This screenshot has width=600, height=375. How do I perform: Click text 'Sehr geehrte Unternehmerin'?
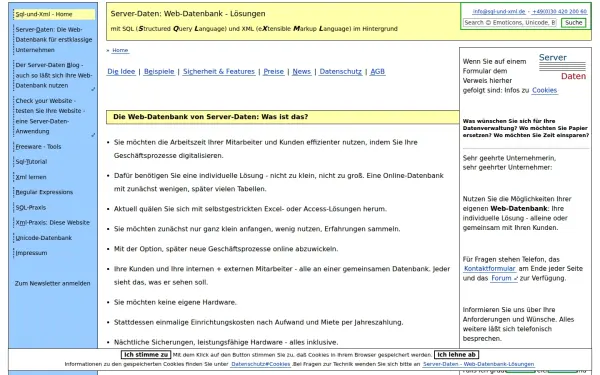point(509,158)
